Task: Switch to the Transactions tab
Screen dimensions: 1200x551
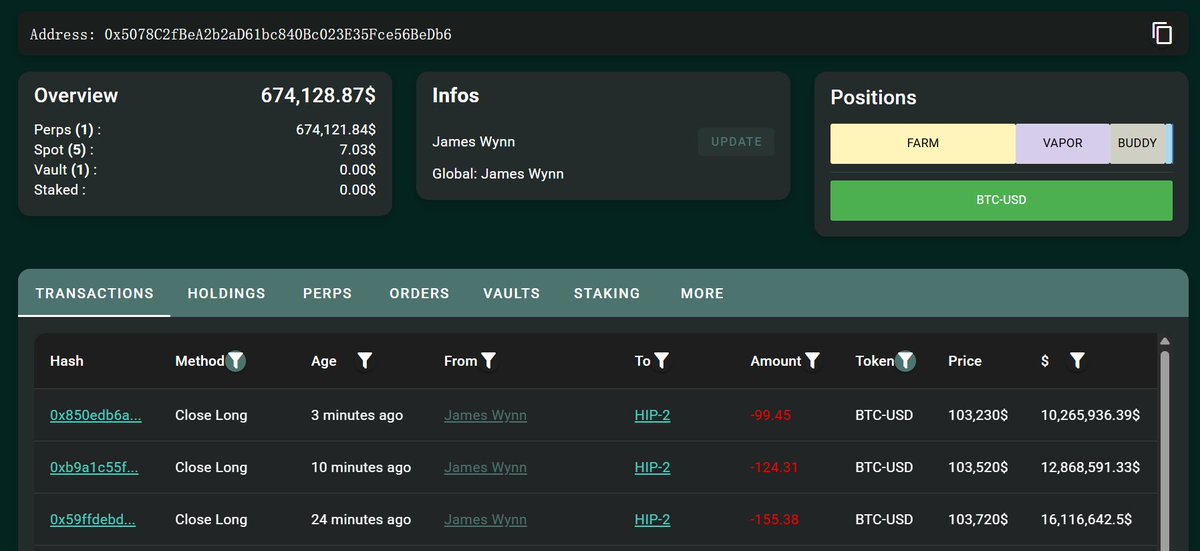Action: (x=94, y=293)
